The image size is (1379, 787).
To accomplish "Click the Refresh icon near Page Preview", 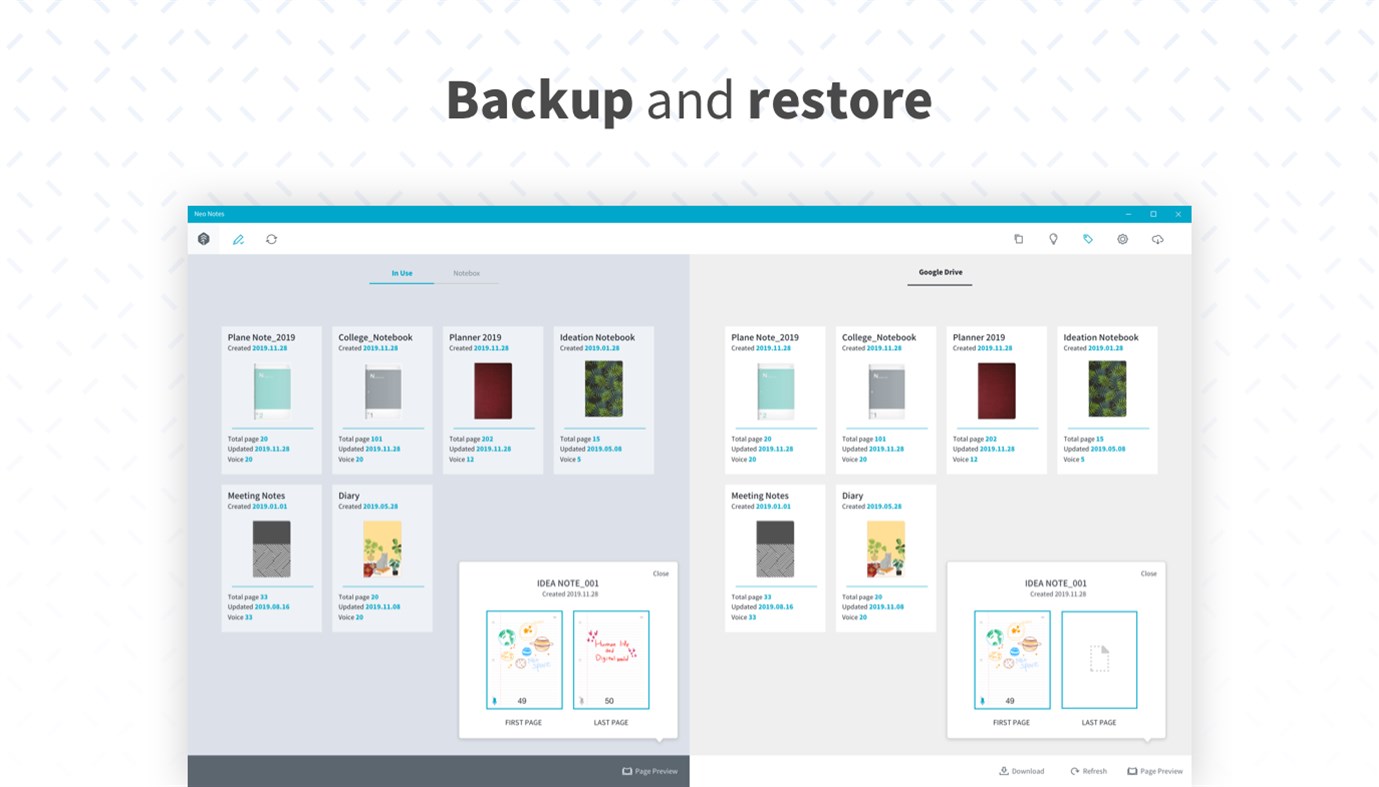I will (1090, 770).
